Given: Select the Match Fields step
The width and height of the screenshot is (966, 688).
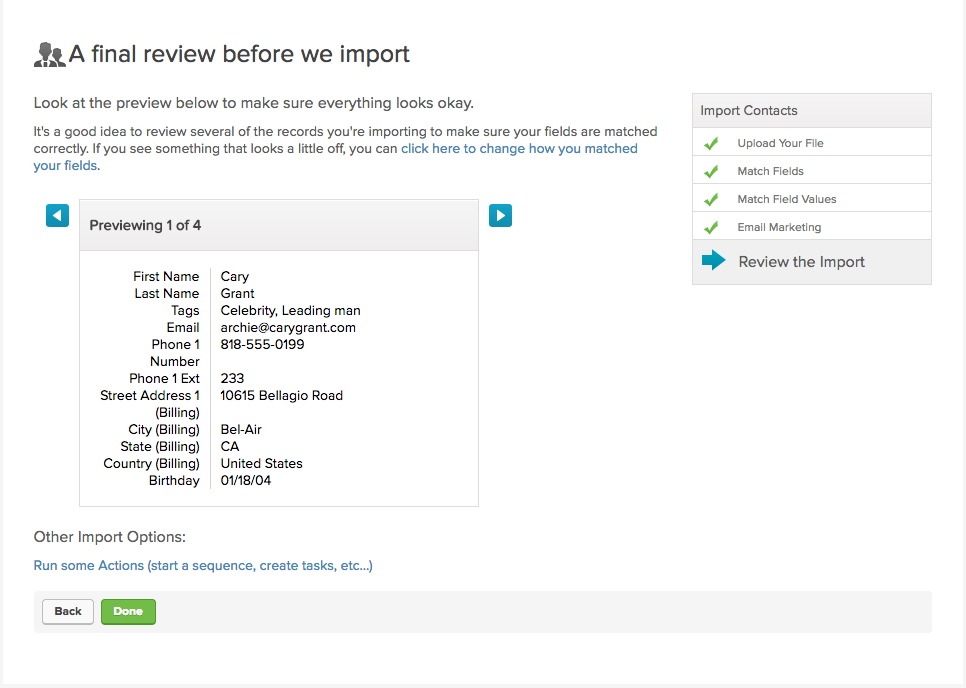Looking at the screenshot, I should click(x=811, y=171).
